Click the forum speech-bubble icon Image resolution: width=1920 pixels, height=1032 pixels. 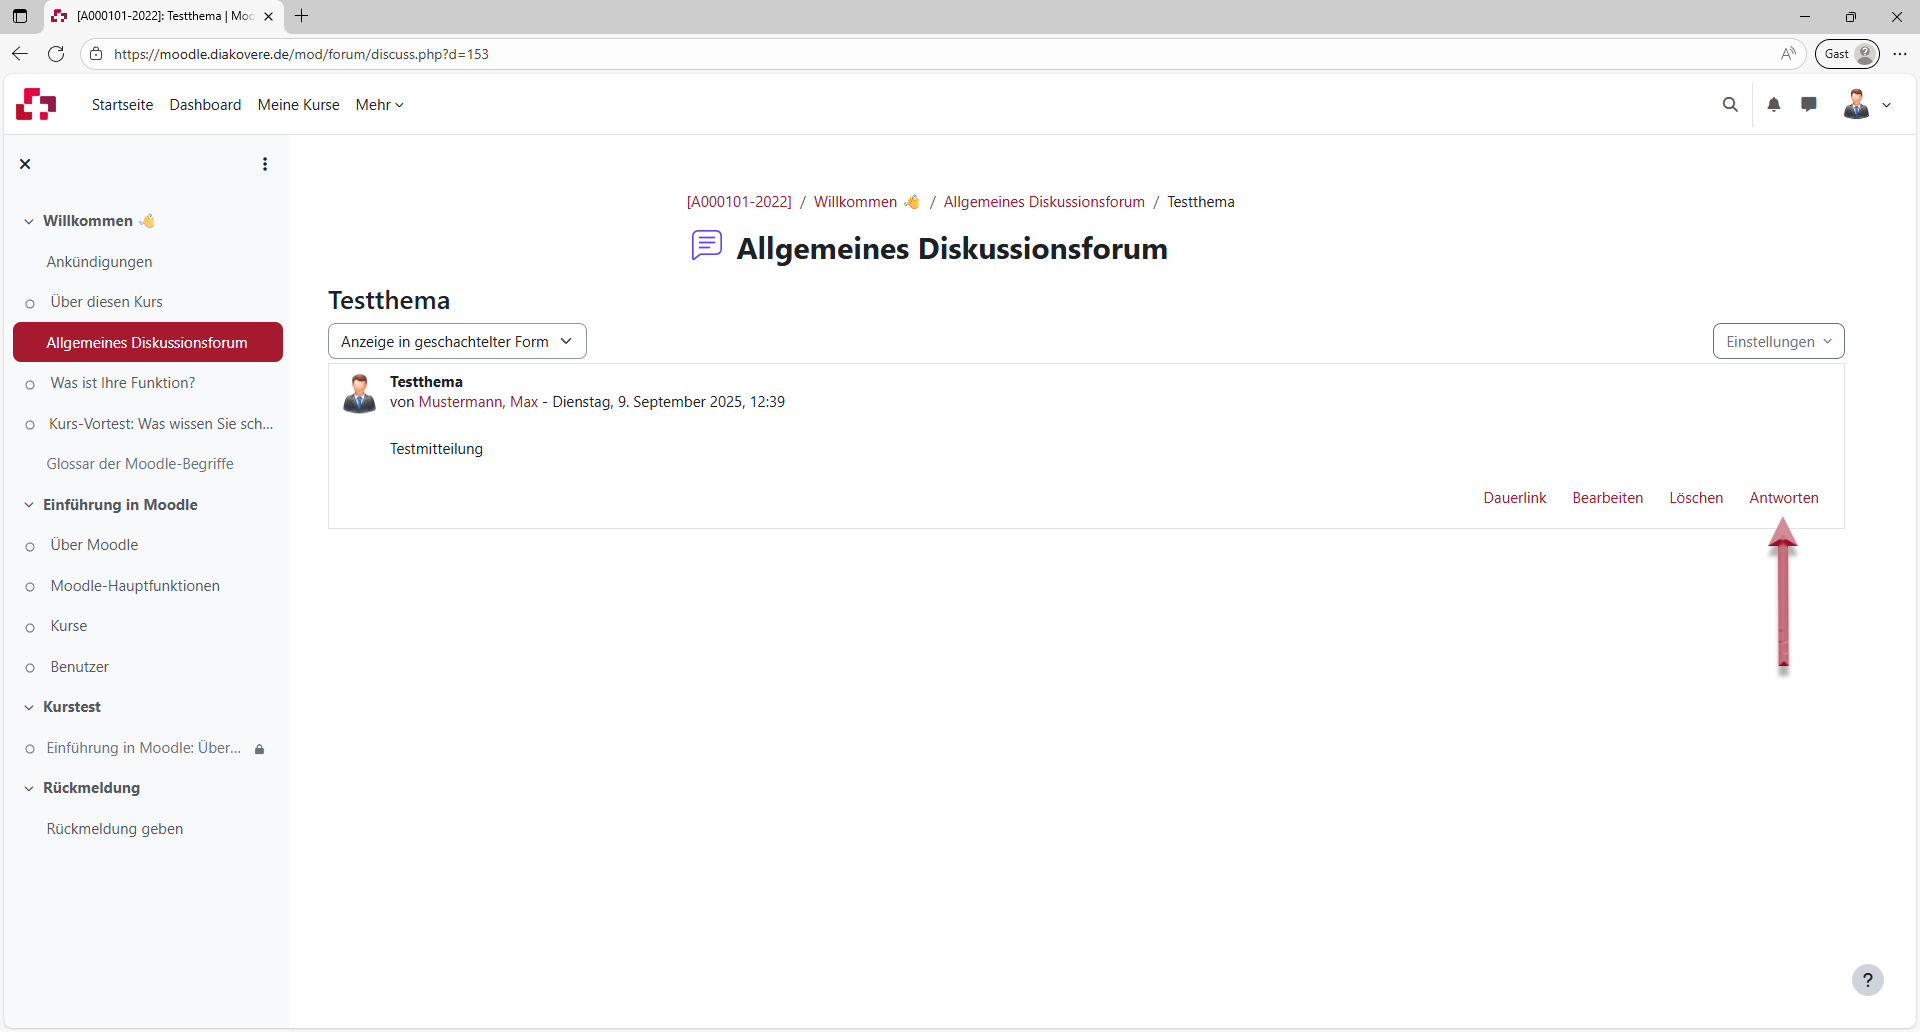click(x=707, y=246)
